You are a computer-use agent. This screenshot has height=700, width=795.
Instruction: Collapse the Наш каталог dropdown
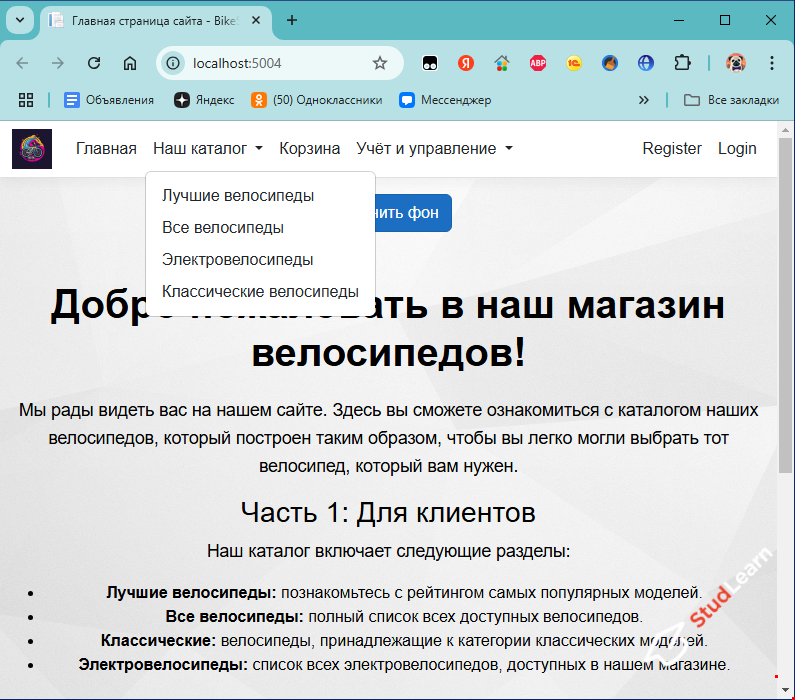click(x=208, y=149)
